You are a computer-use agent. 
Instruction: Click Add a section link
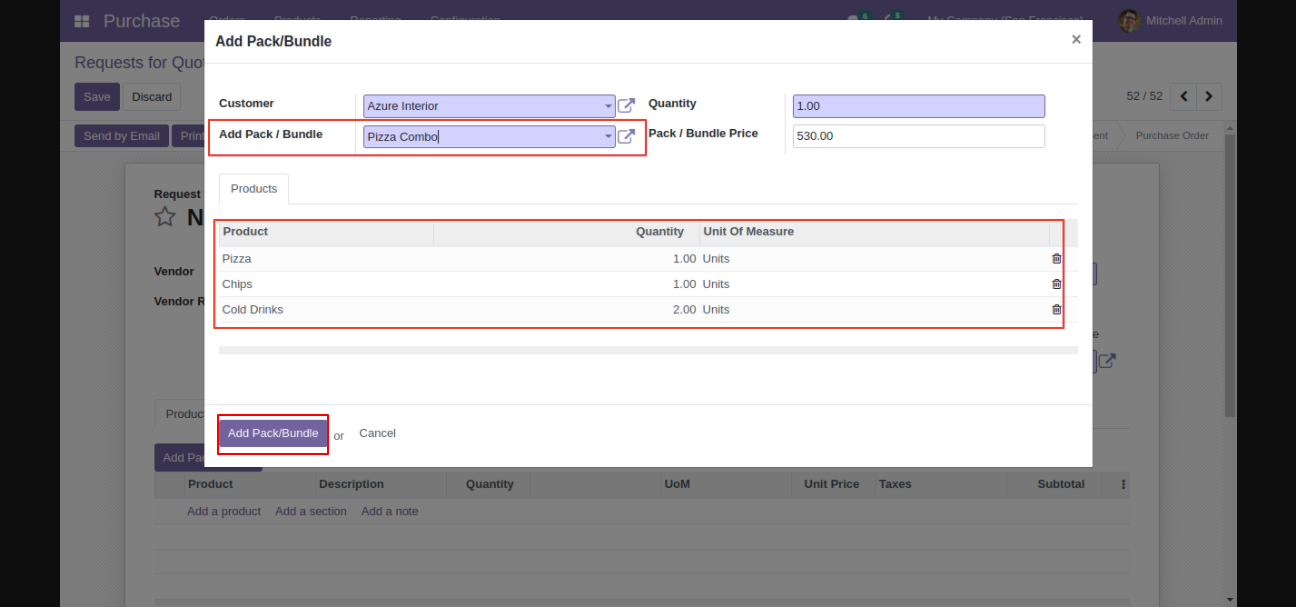[x=311, y=511]
